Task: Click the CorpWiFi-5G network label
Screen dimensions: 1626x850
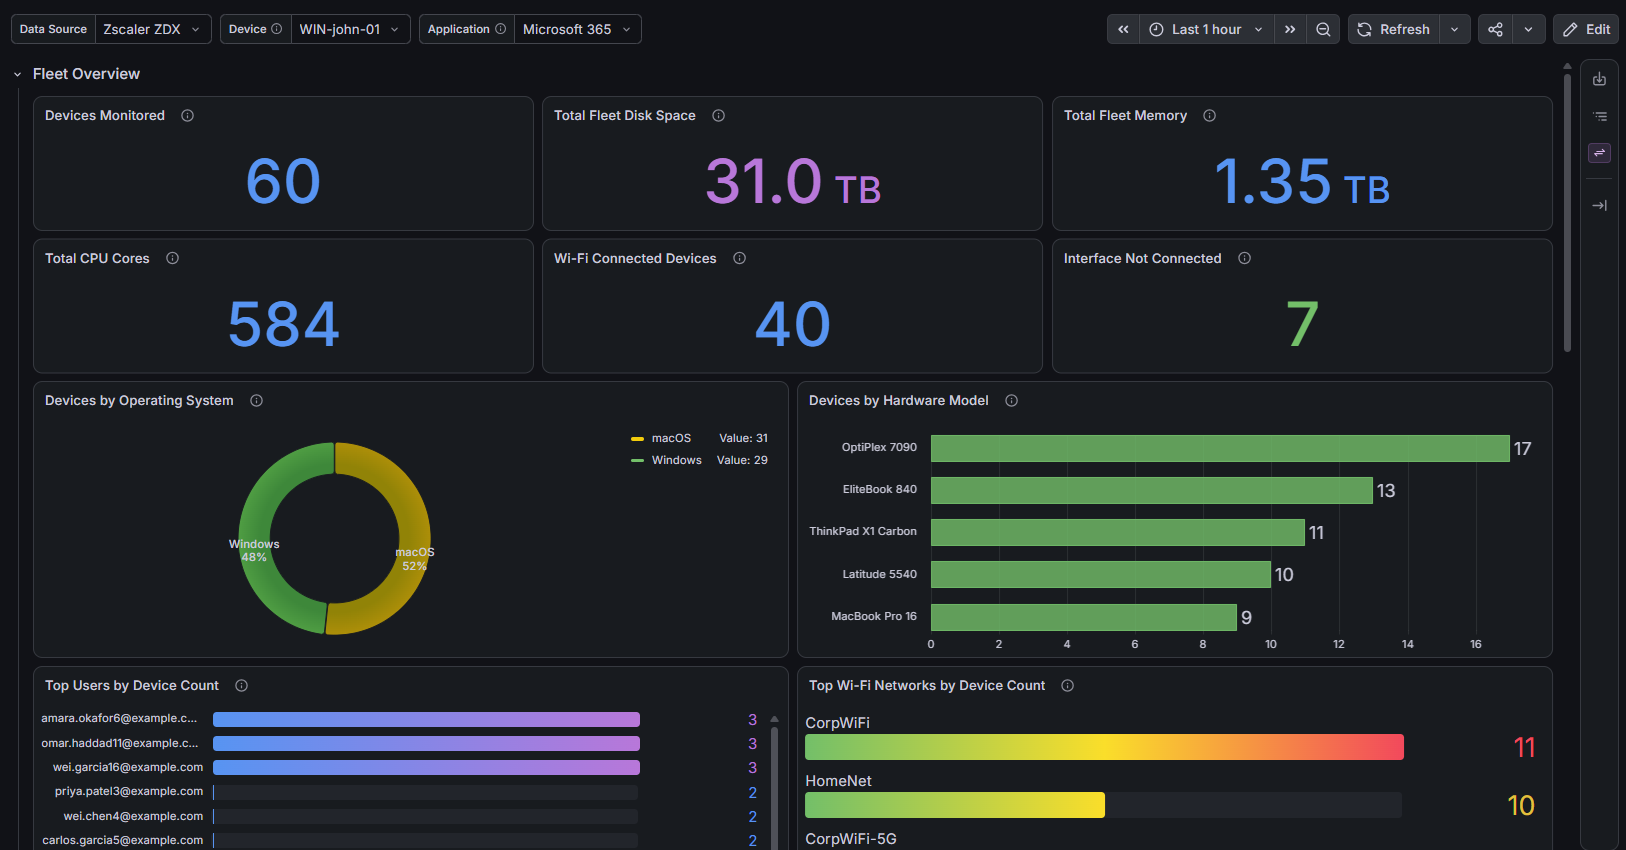Action: pyautogui.click(x=851, y=839)
